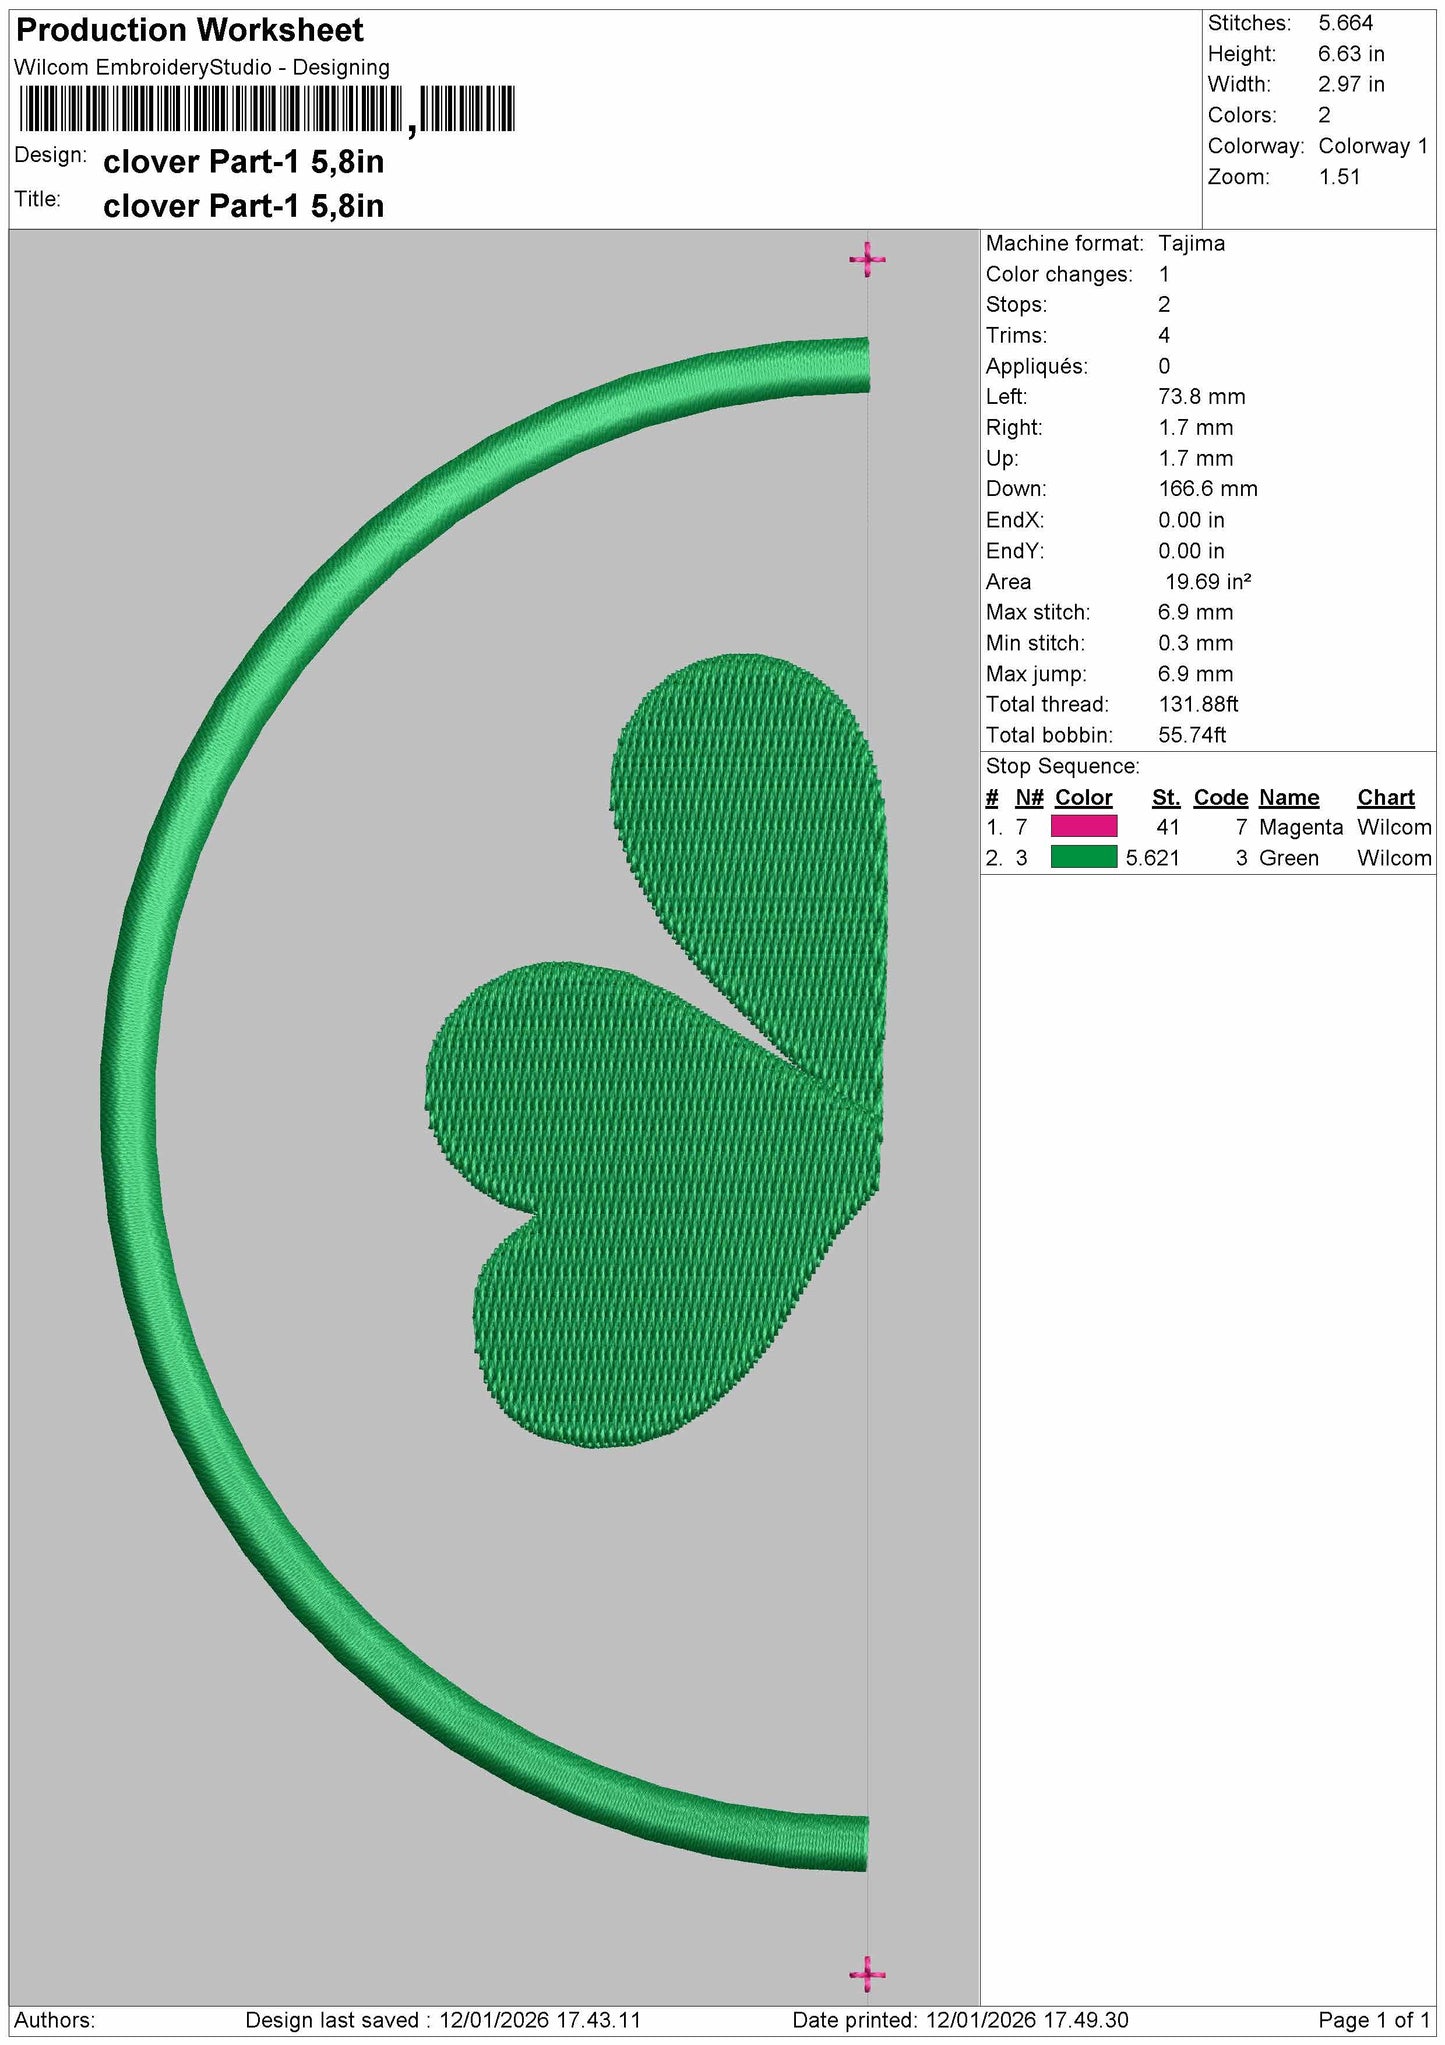Click the 'Code' column header
Image resolution: width=1445 pixels, height=2045 pixels.
[1220, 797]
